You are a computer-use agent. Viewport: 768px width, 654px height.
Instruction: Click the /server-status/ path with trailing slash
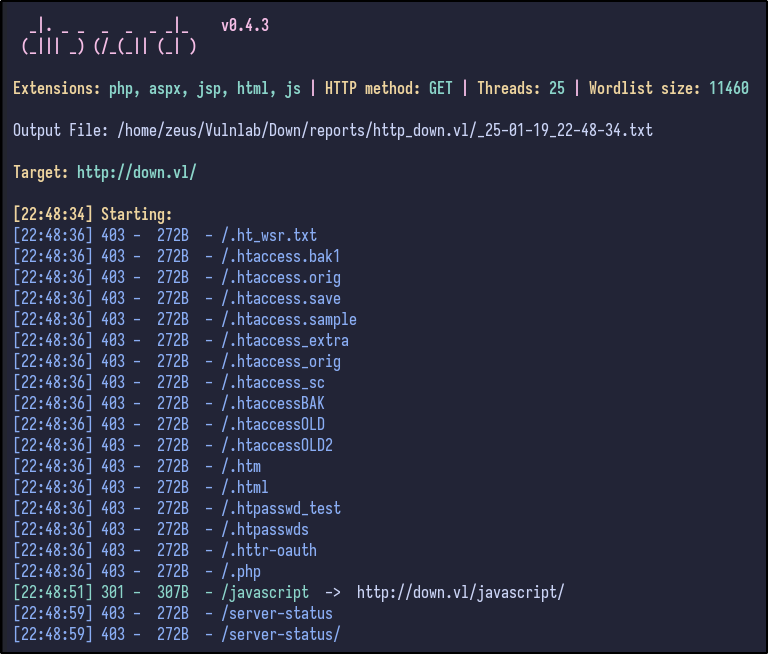(280, 634)
